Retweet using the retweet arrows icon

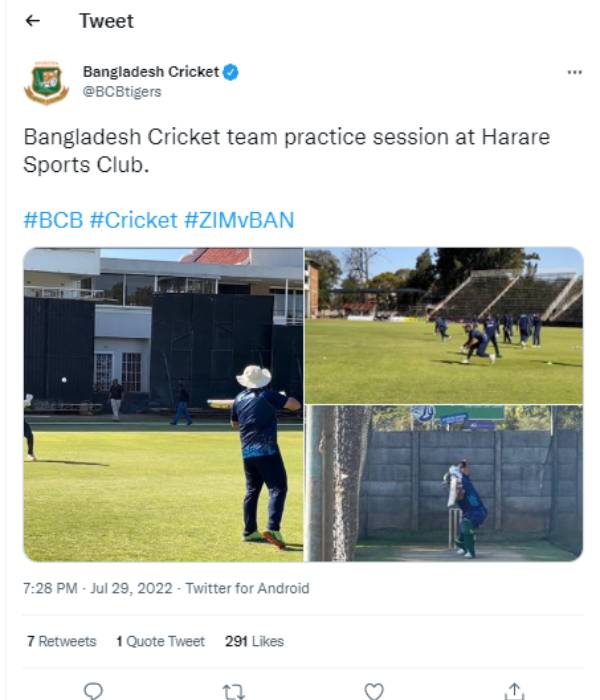tap(233, 691)
